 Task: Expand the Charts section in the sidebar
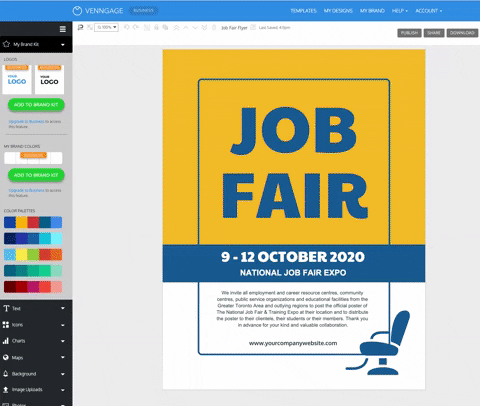click(36, 341)
